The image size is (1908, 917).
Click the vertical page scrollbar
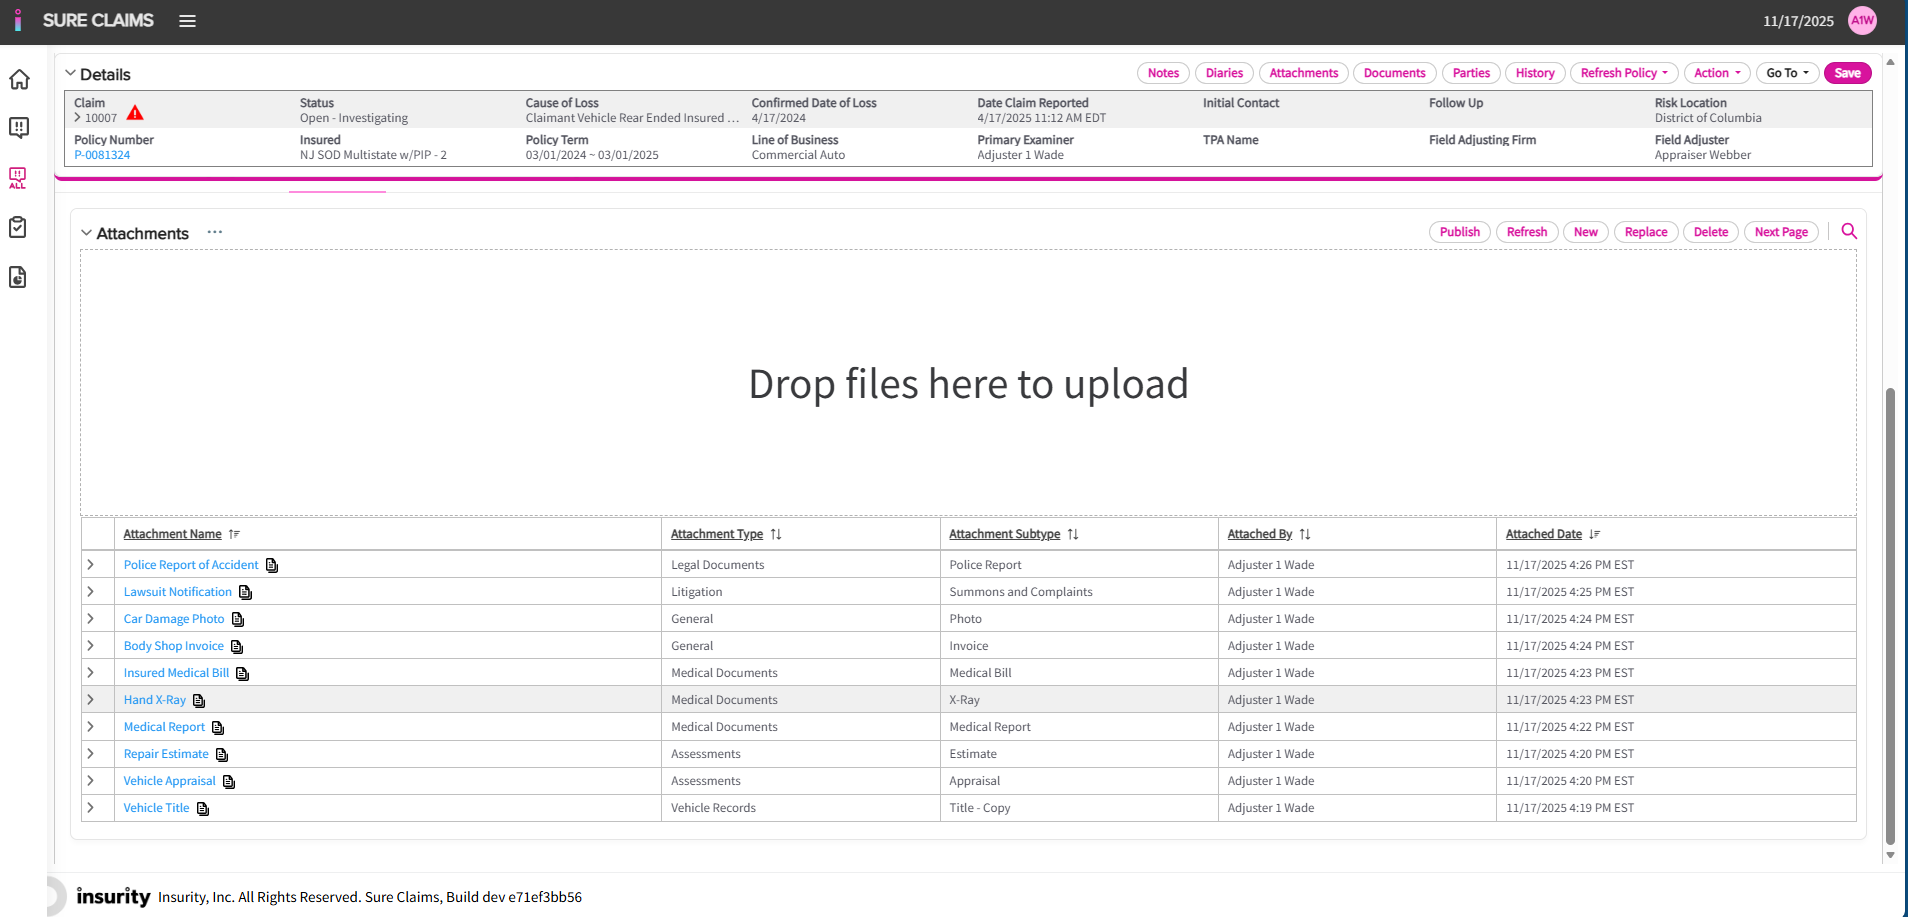tap(1890, 600)
